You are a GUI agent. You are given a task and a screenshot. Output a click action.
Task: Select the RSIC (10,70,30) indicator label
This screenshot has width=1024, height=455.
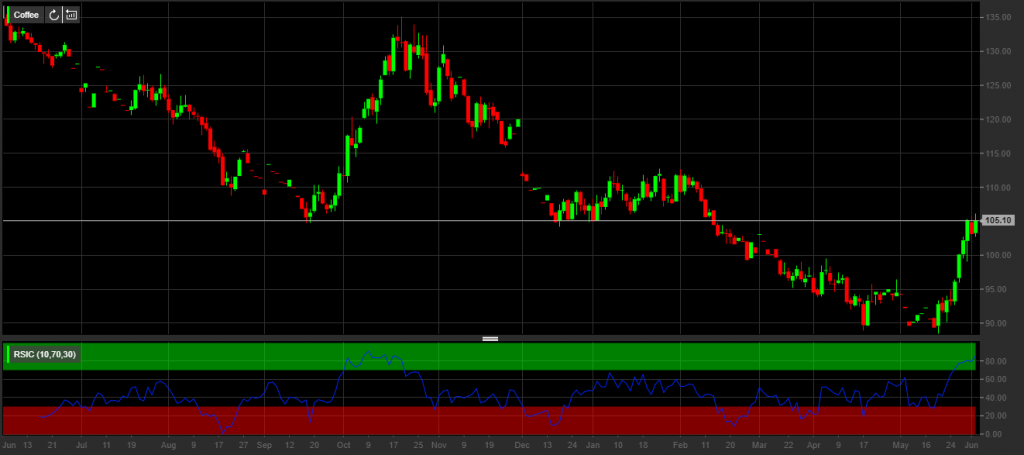pyautogui.click(x=44, y=354)
